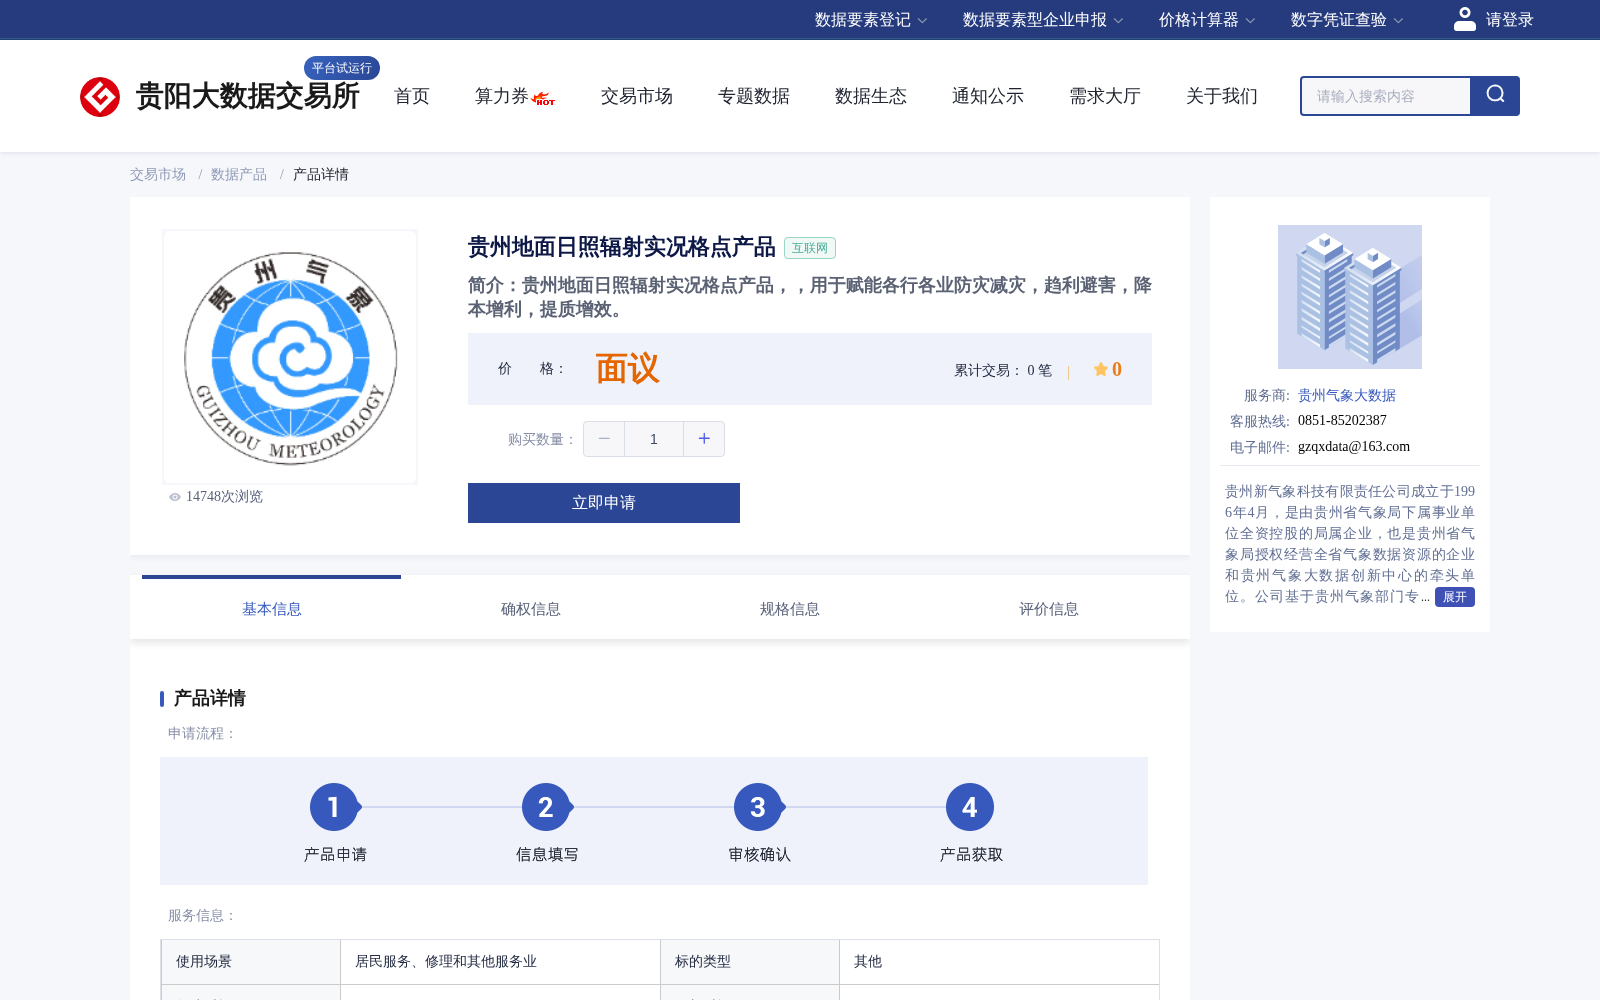Open the 交易市场 menu item
This screenshot has height=1000, width=1600.
[637, 96]
